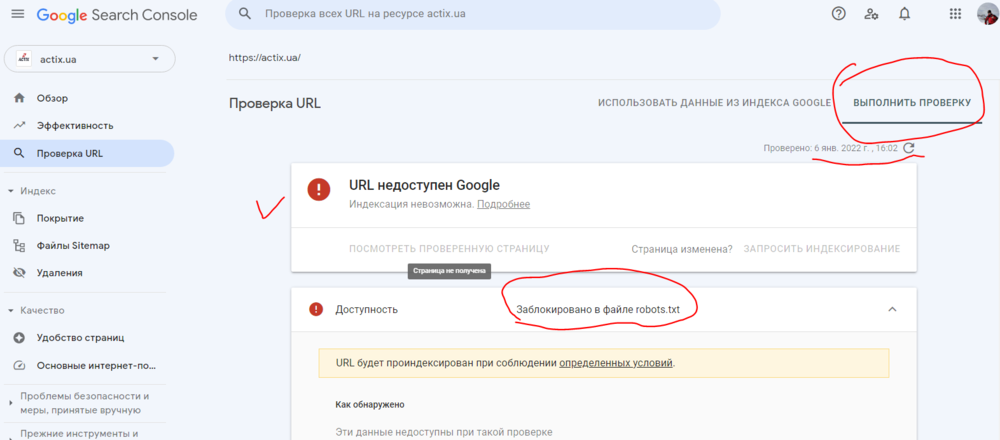Open Файлы Sitemap in sidebar
This screenshot has height=440, width=1000.
73,245
